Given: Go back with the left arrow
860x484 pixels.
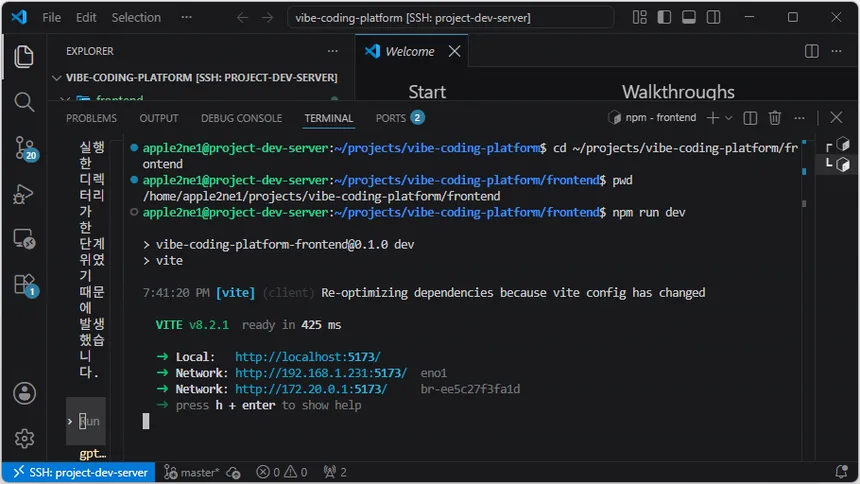Looking at the screenshot, I should coord(242,18).
